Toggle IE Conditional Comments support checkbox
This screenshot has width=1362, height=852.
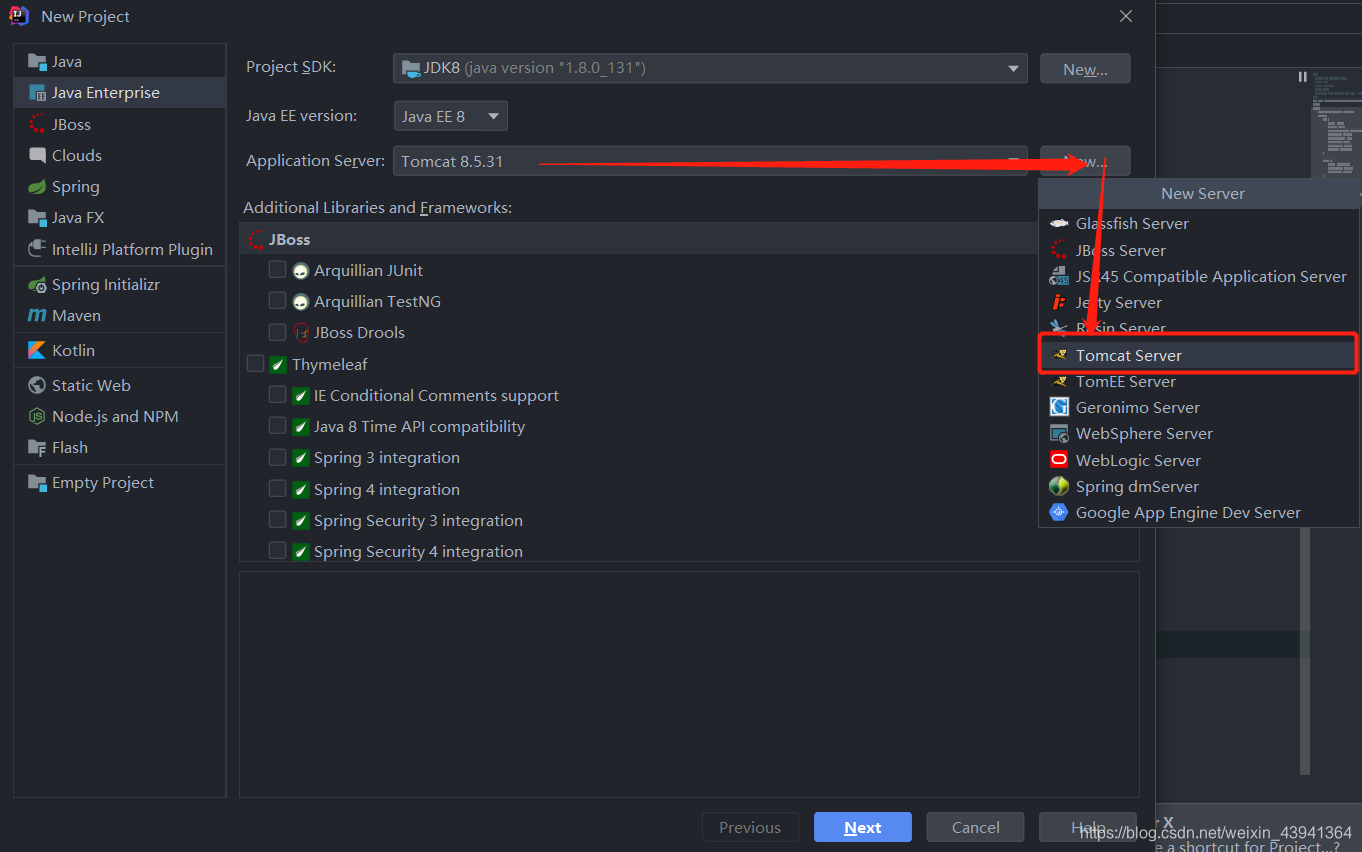[x=277, y=395]
